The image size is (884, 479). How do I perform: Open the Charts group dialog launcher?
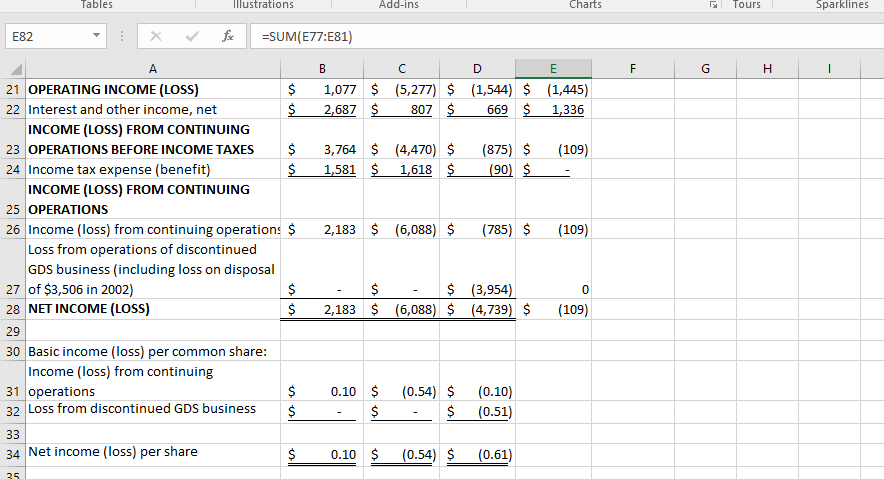pos(714,5)
